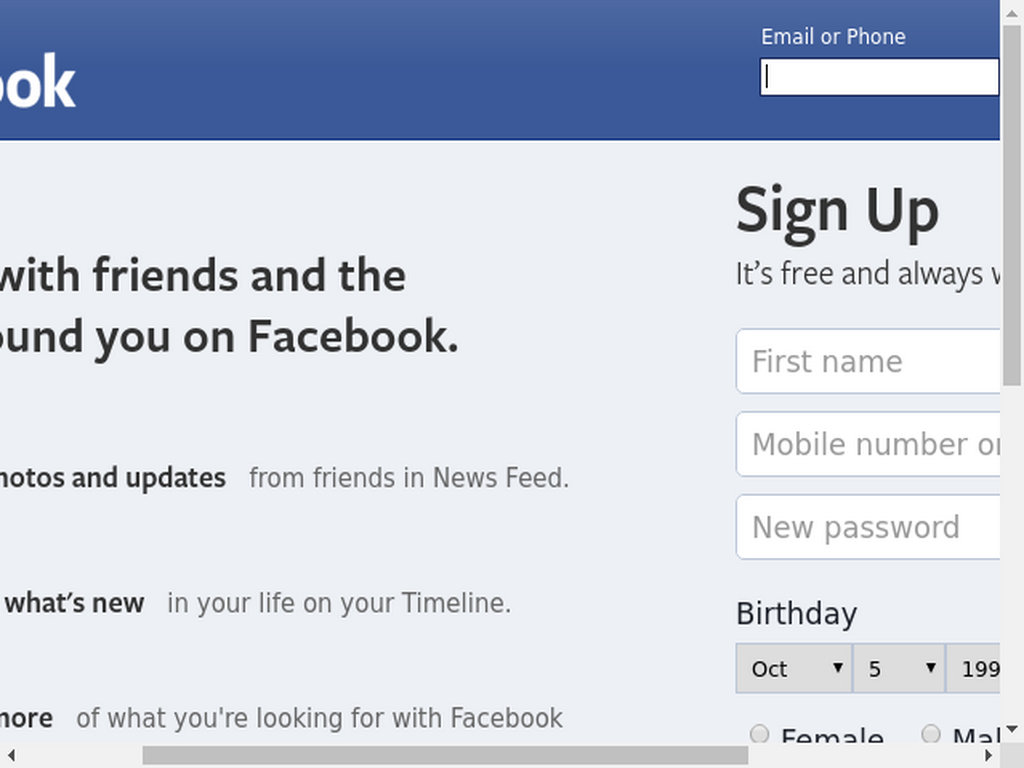Click the 'from friends in News Feed' text
The width and height of the screenshot is (1024, 768).
coord(409,478)
